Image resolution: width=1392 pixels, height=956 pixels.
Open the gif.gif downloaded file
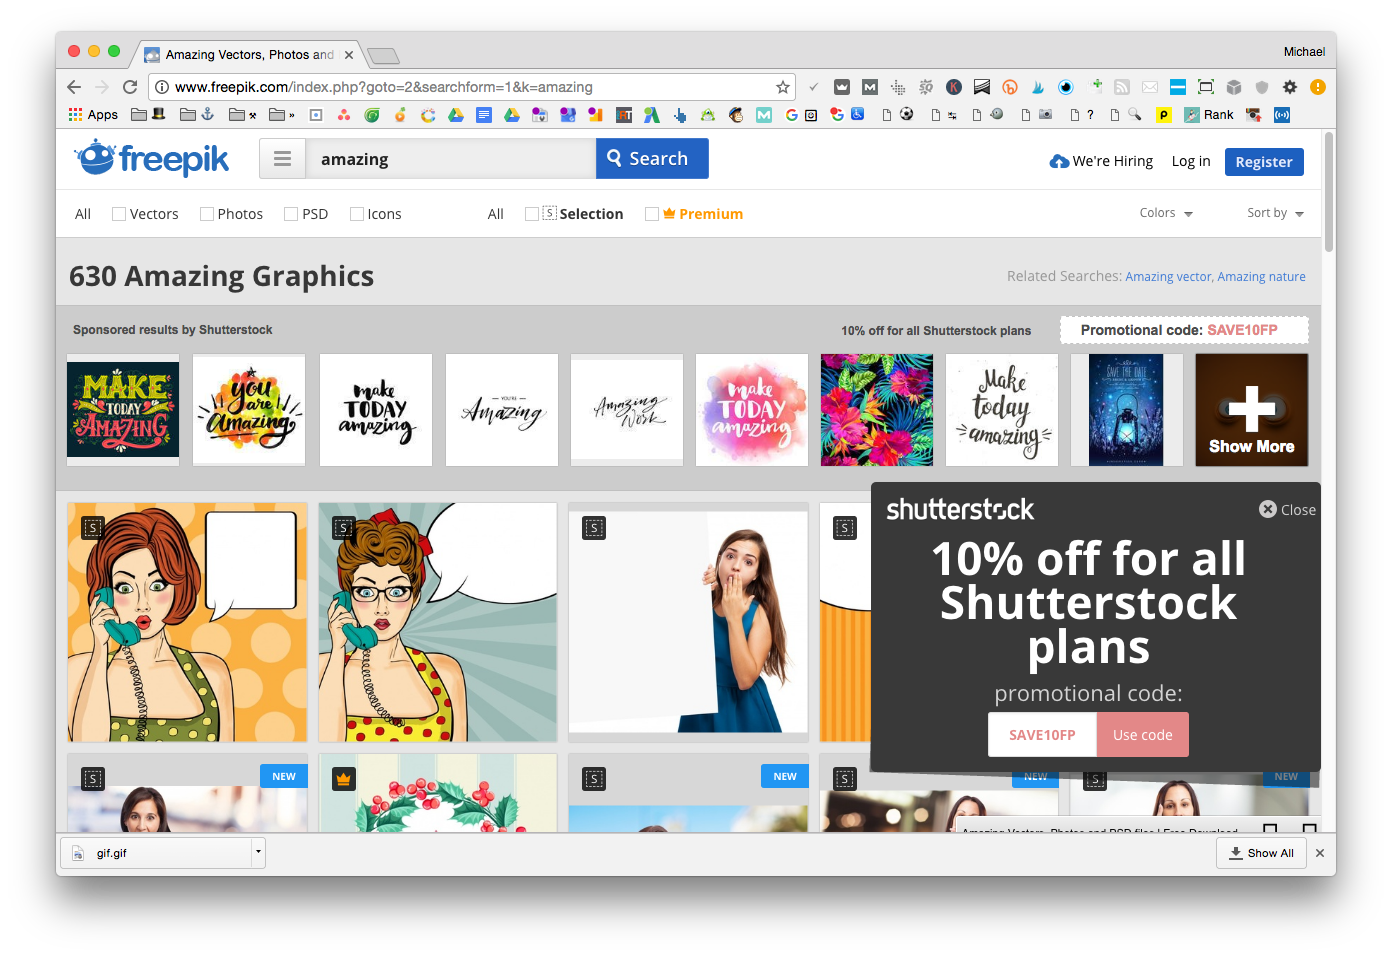[158, 853]
